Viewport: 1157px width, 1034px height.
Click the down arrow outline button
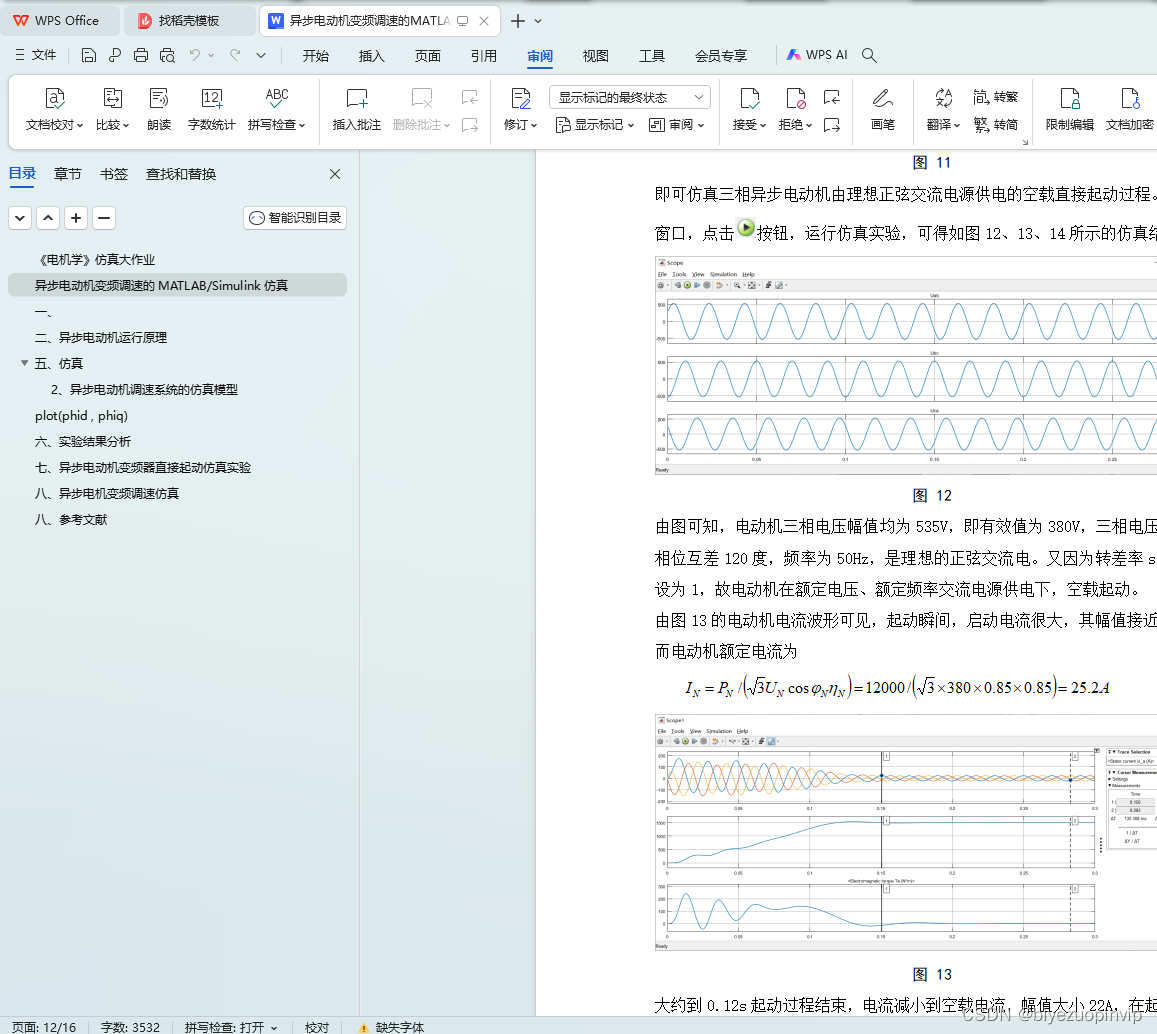click(20, 218)
